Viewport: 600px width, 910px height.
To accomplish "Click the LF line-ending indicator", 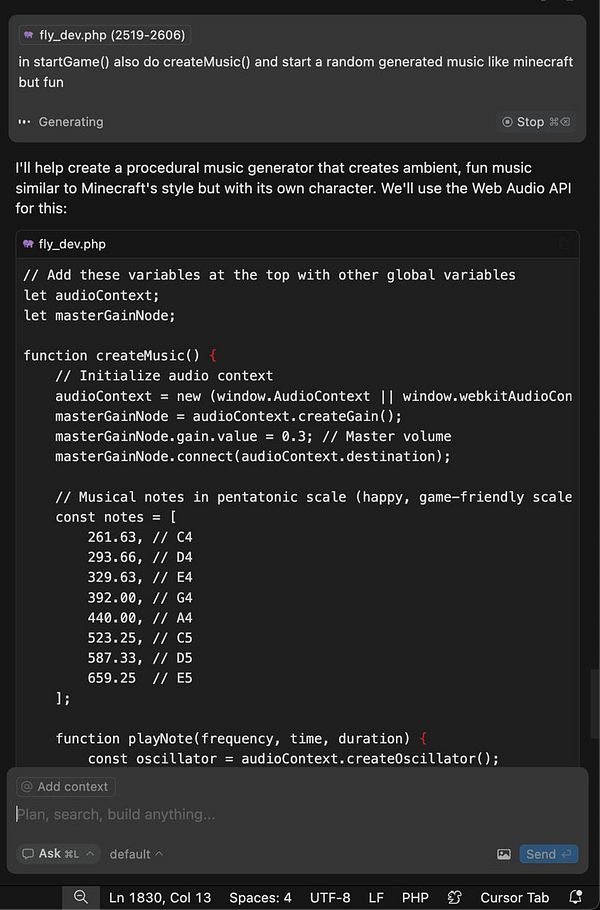I will tap(376, 897).
